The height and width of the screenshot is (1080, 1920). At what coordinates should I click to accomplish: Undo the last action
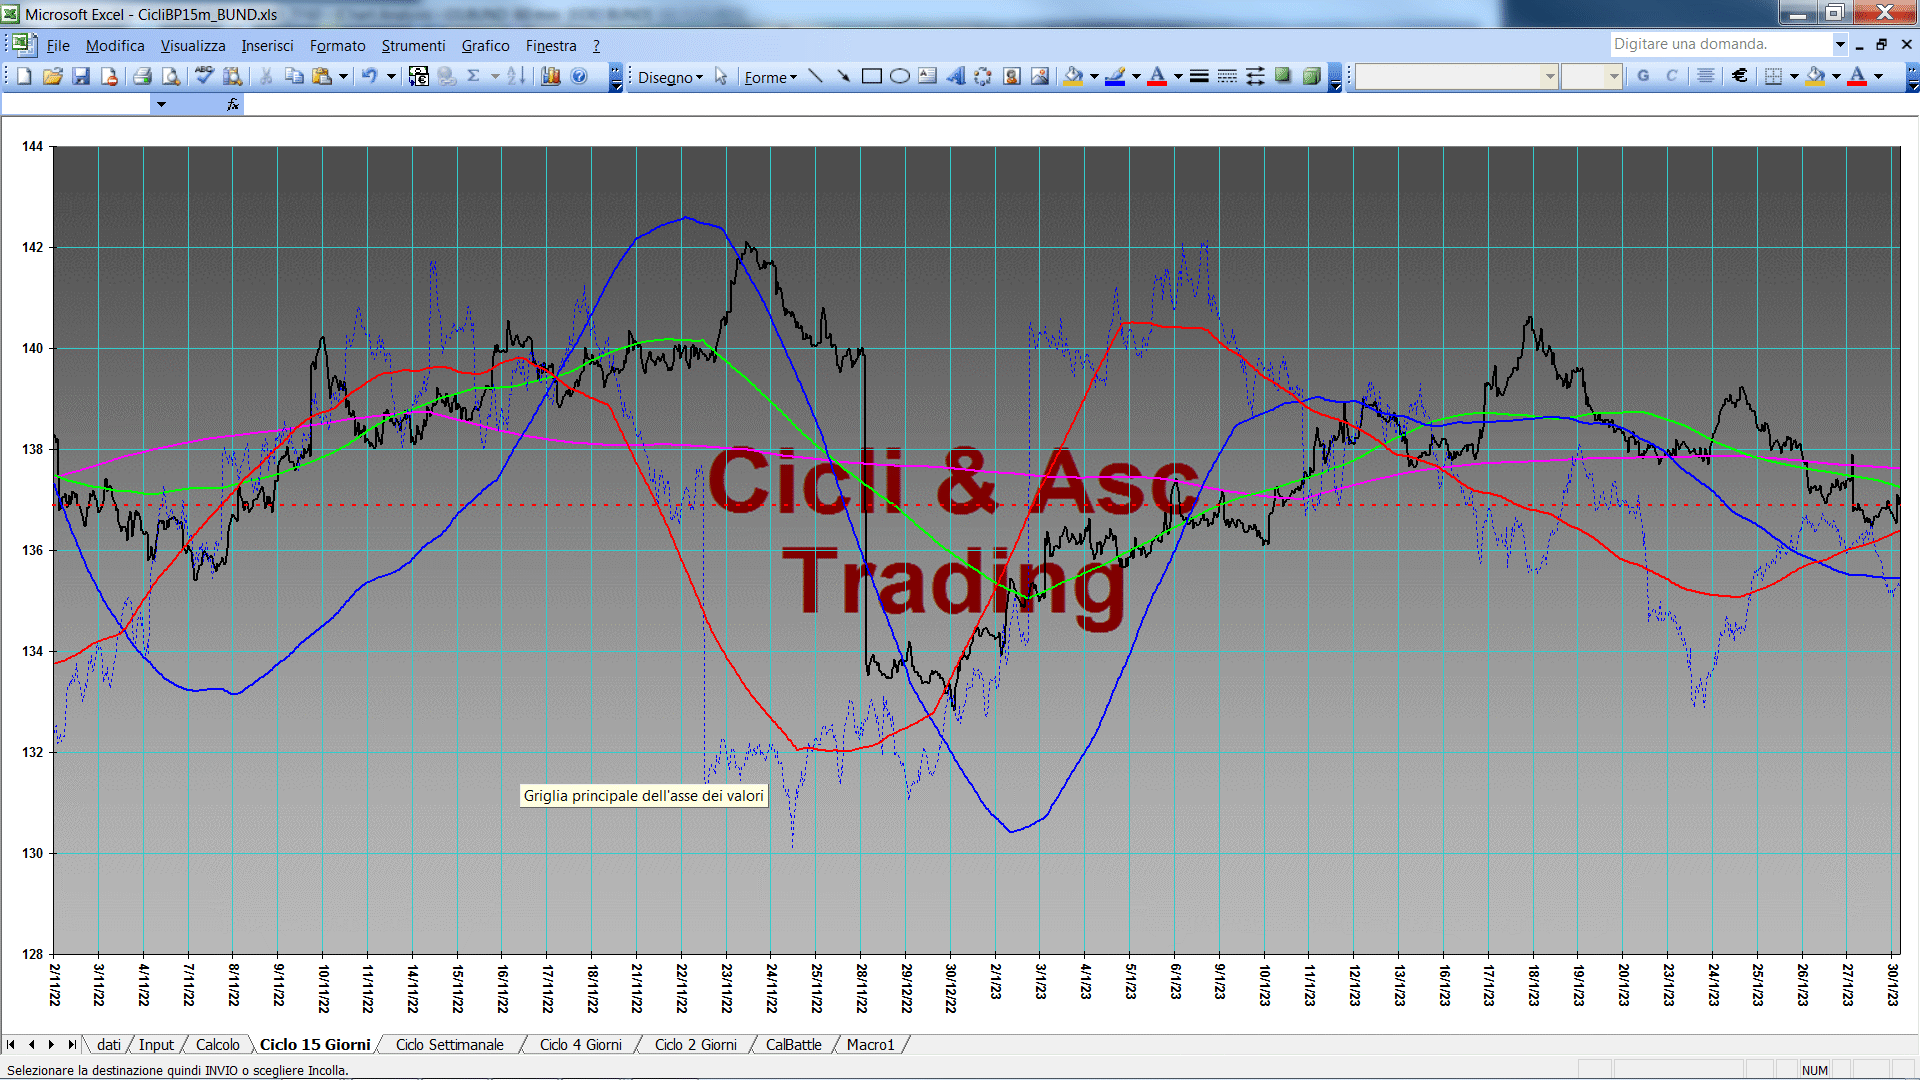(x=370, y=76)
